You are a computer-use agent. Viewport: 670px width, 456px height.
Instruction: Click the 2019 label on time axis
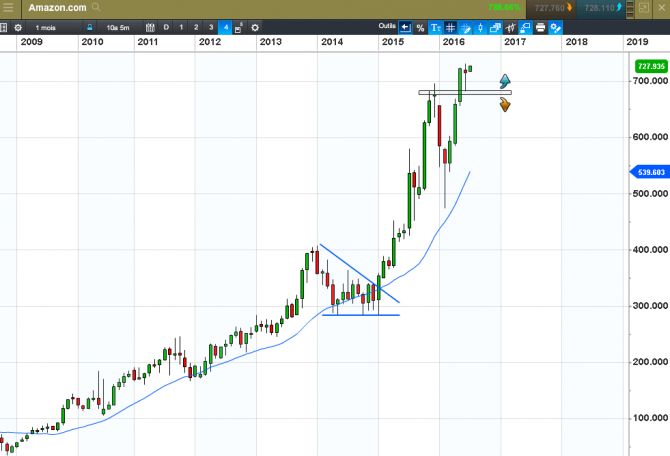click(x=637, y=42)
